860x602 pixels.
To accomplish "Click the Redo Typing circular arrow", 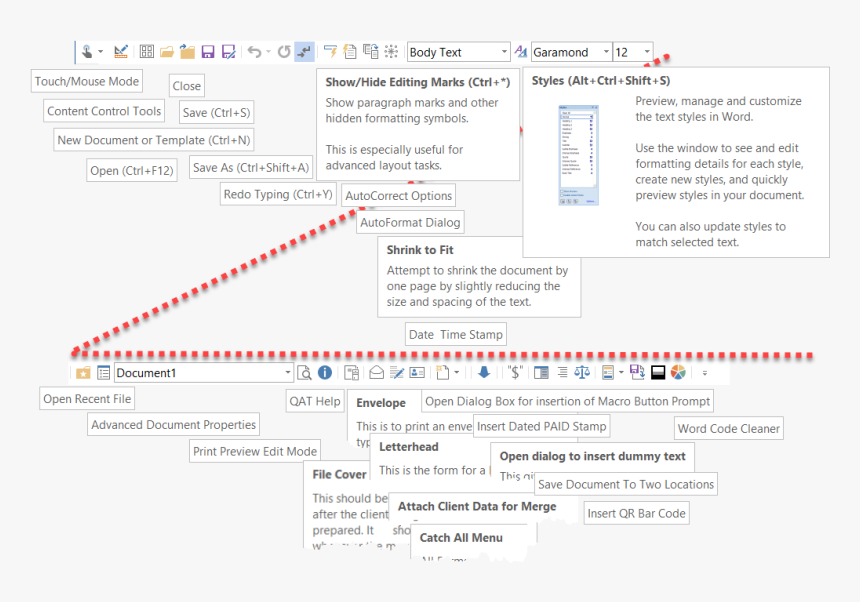I will [284, 52].
